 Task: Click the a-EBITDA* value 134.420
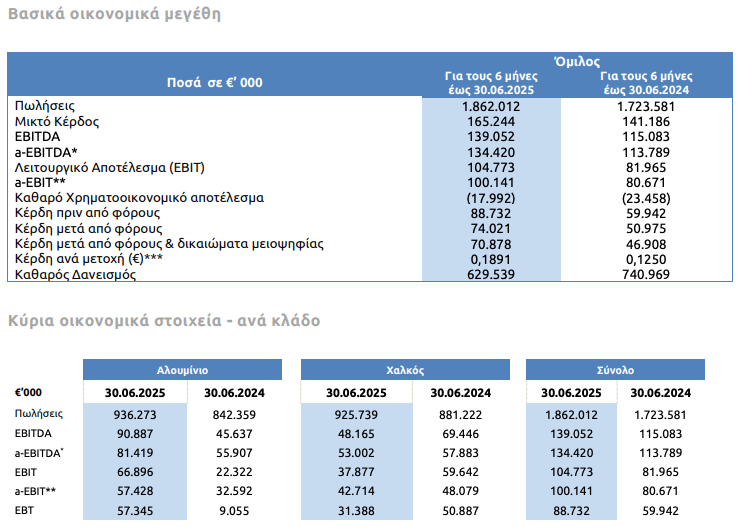tap(491, 152)
